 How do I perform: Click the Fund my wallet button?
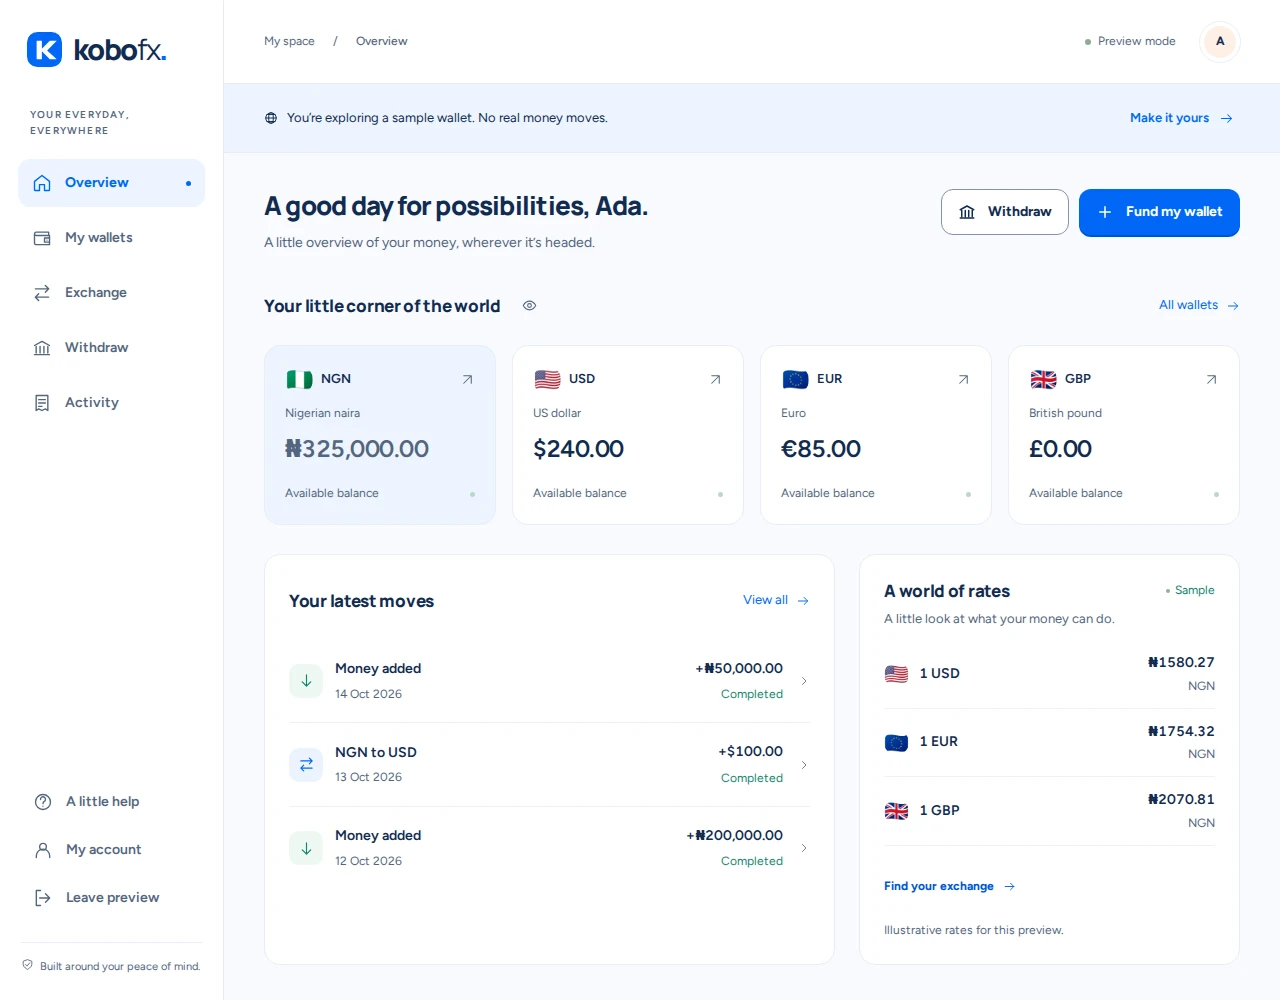click(x=1159, y=213)
